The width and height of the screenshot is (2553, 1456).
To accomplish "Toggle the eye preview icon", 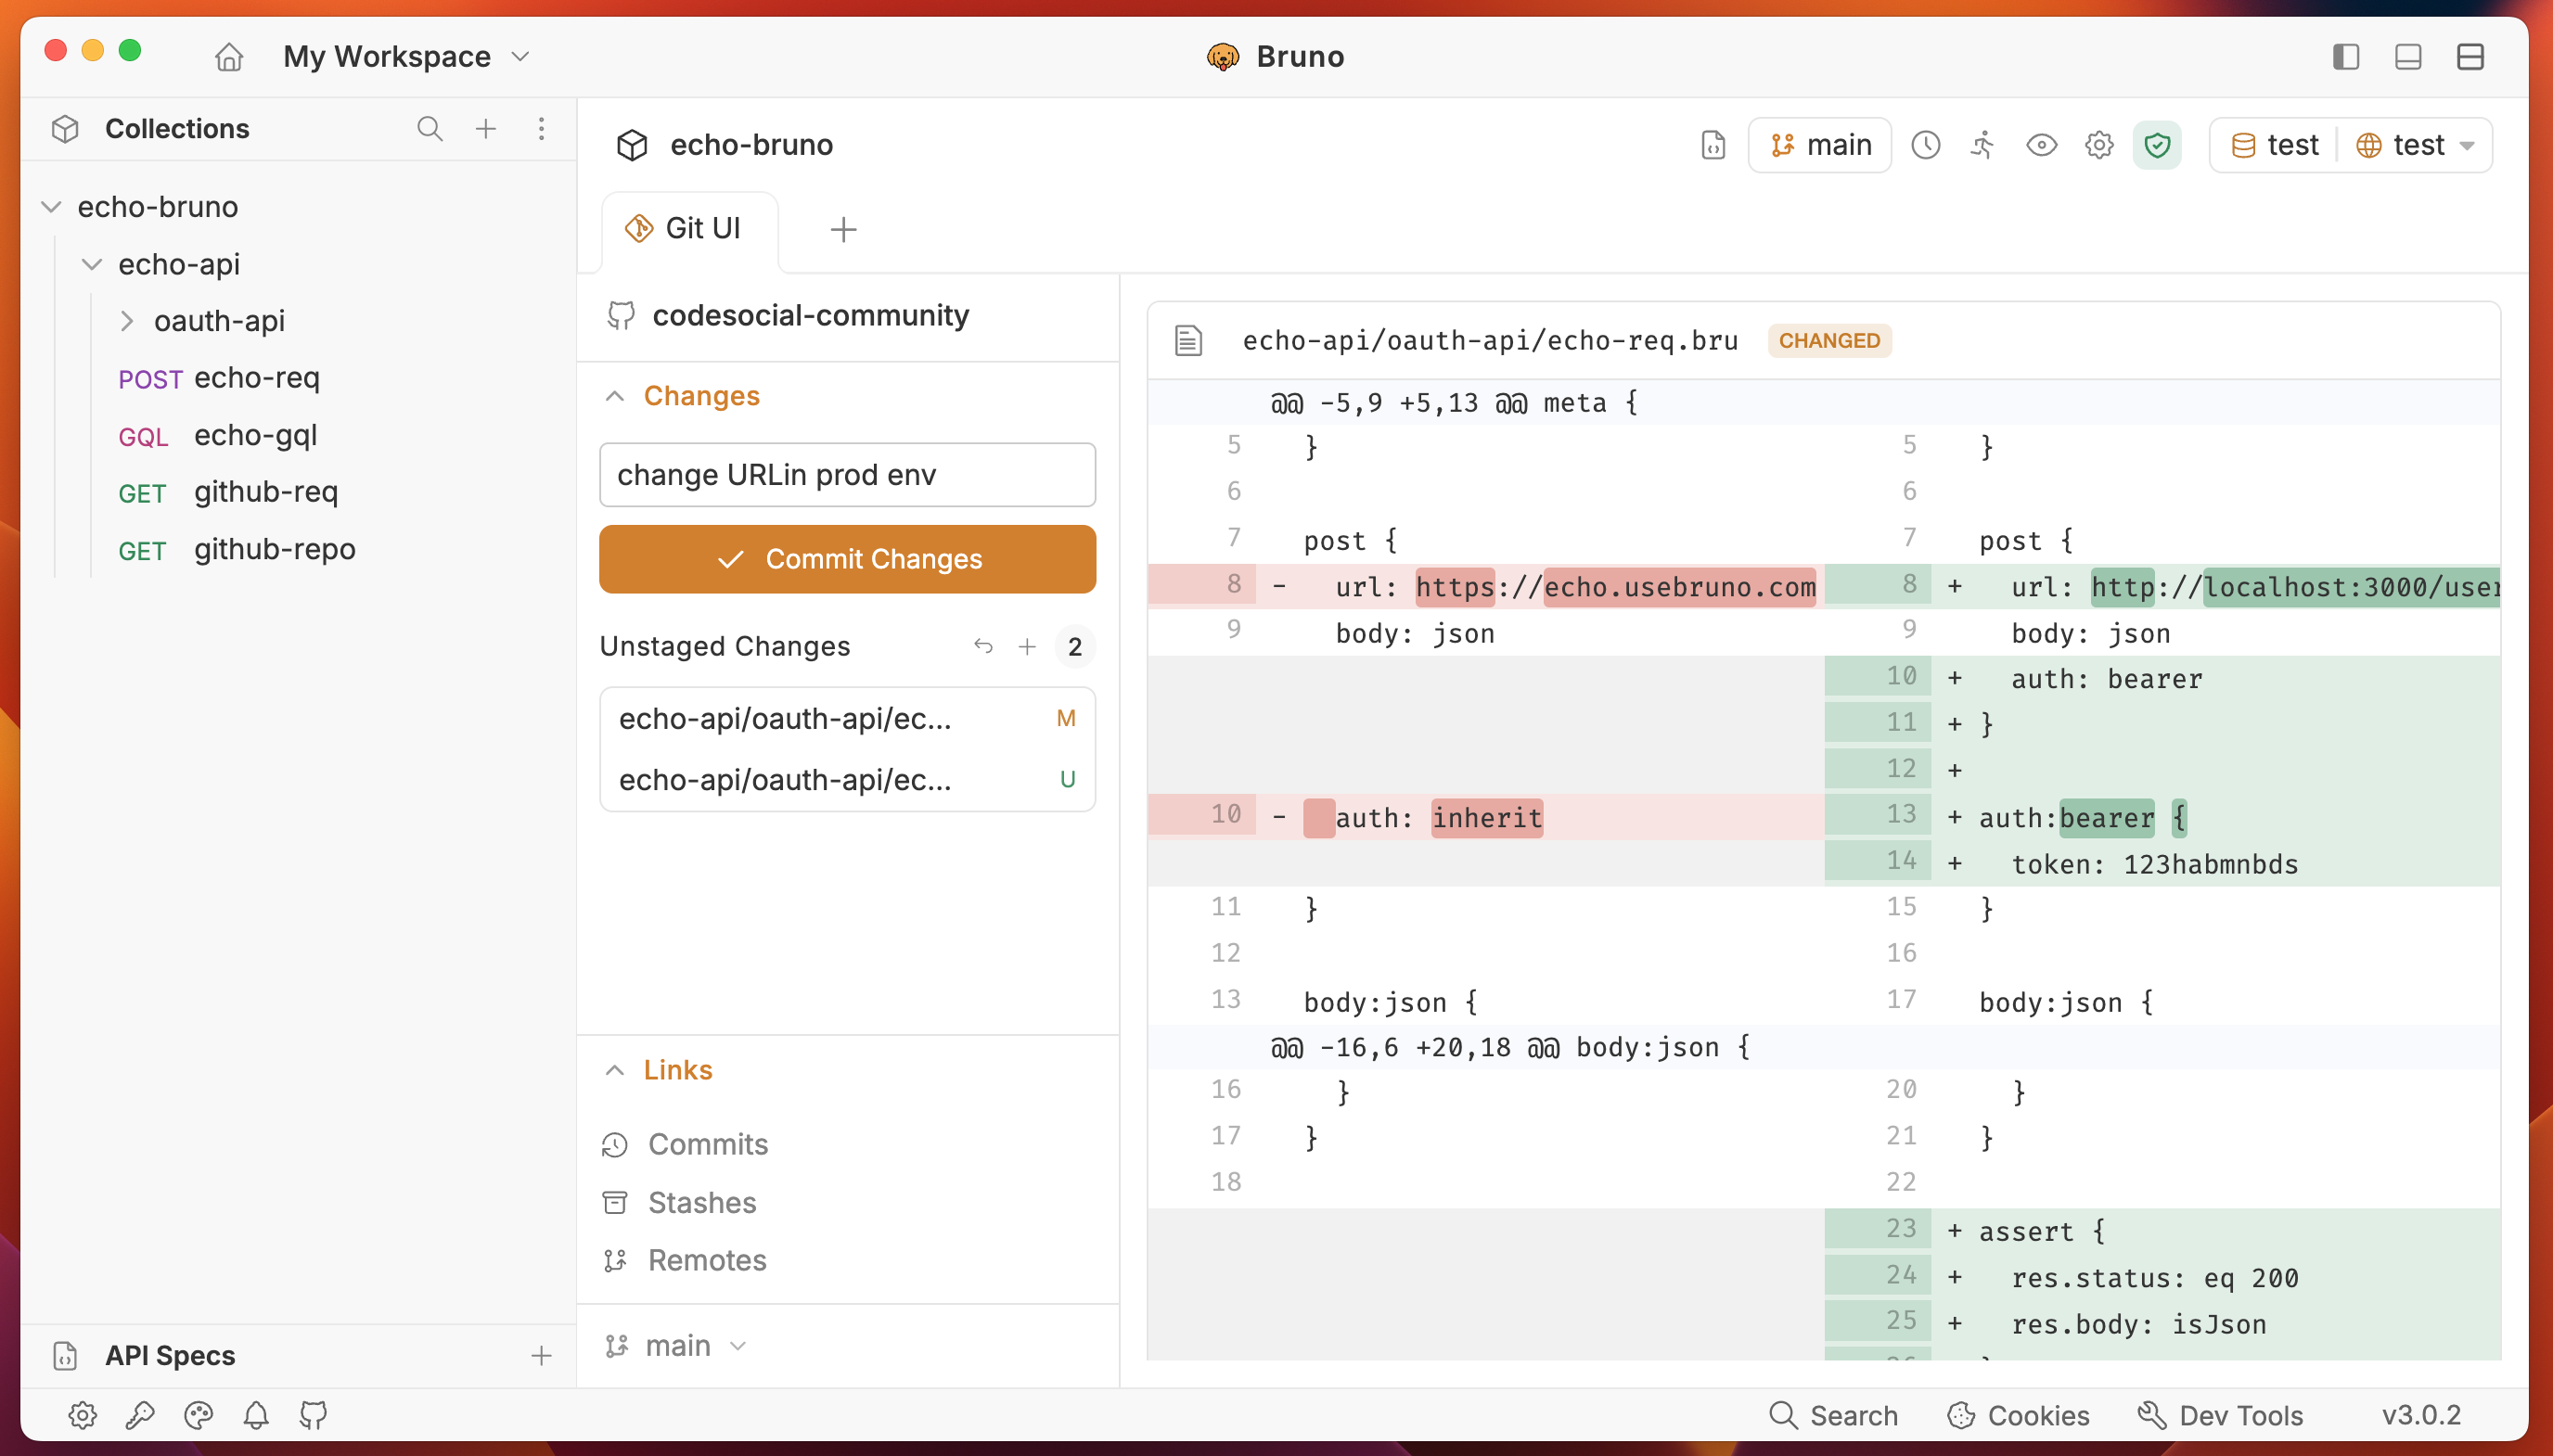I will point(2041,145).
